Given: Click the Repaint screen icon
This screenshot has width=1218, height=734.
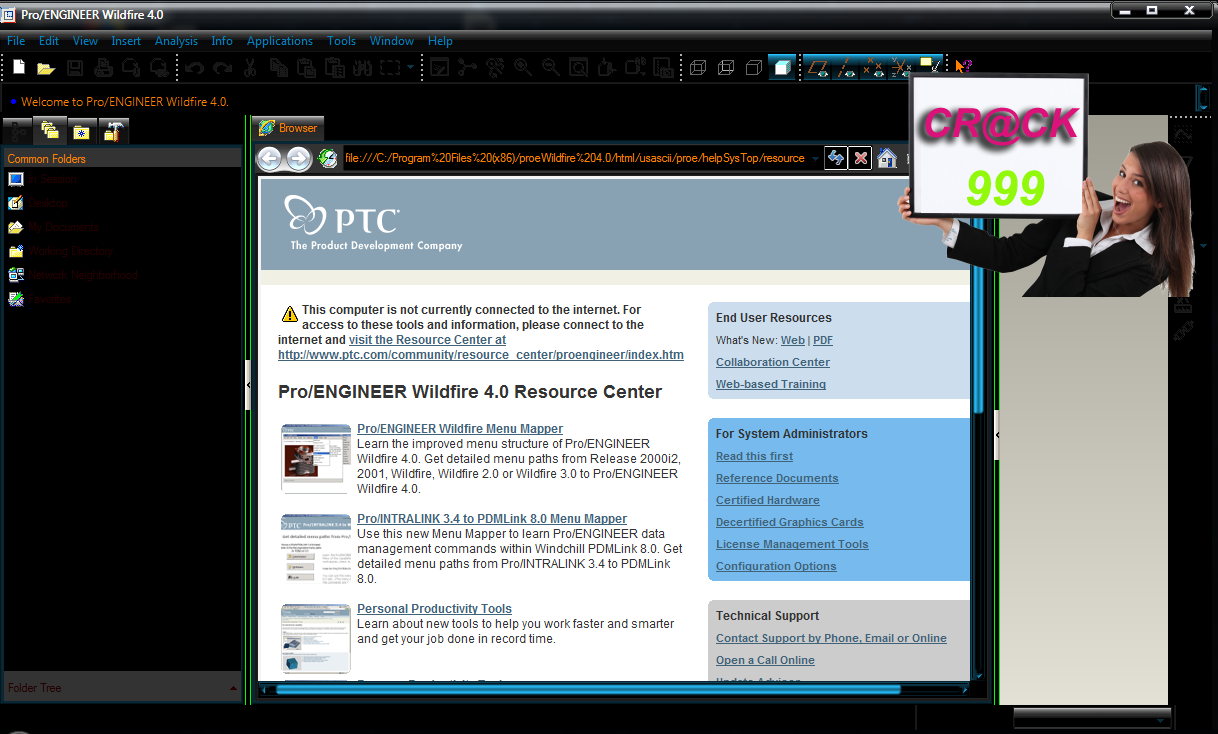Looking at the screenshot, I should coord(439,68).
